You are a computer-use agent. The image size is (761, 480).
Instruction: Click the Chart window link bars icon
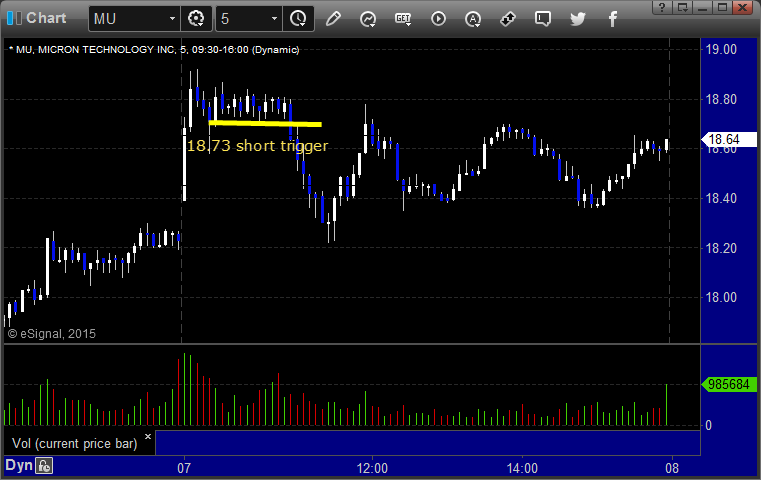tap(14, 18)
